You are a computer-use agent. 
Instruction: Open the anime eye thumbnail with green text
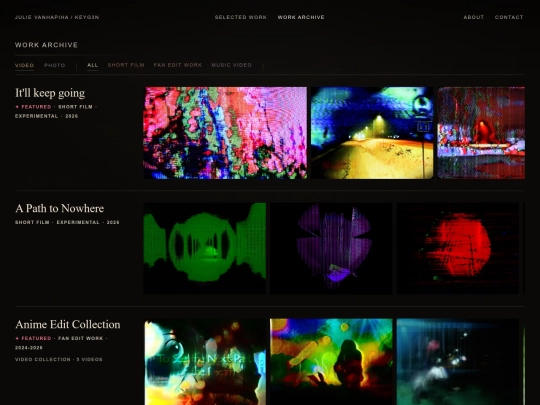(205, 362)
